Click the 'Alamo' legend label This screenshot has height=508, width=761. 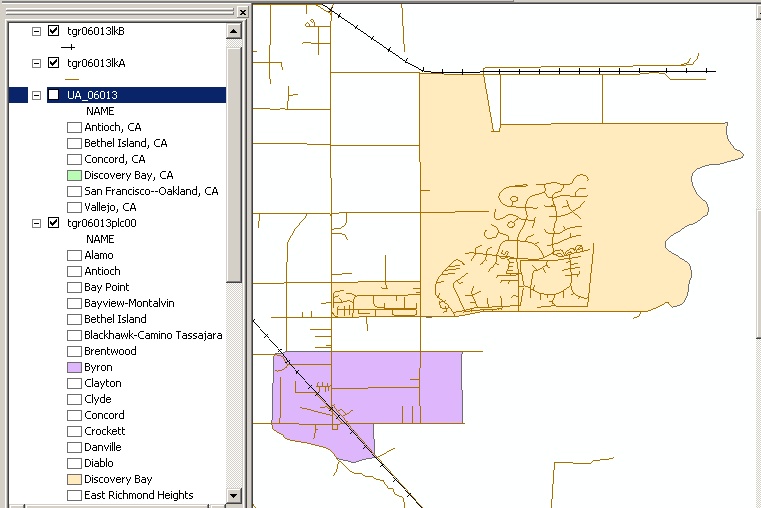(x=99, y=255)
